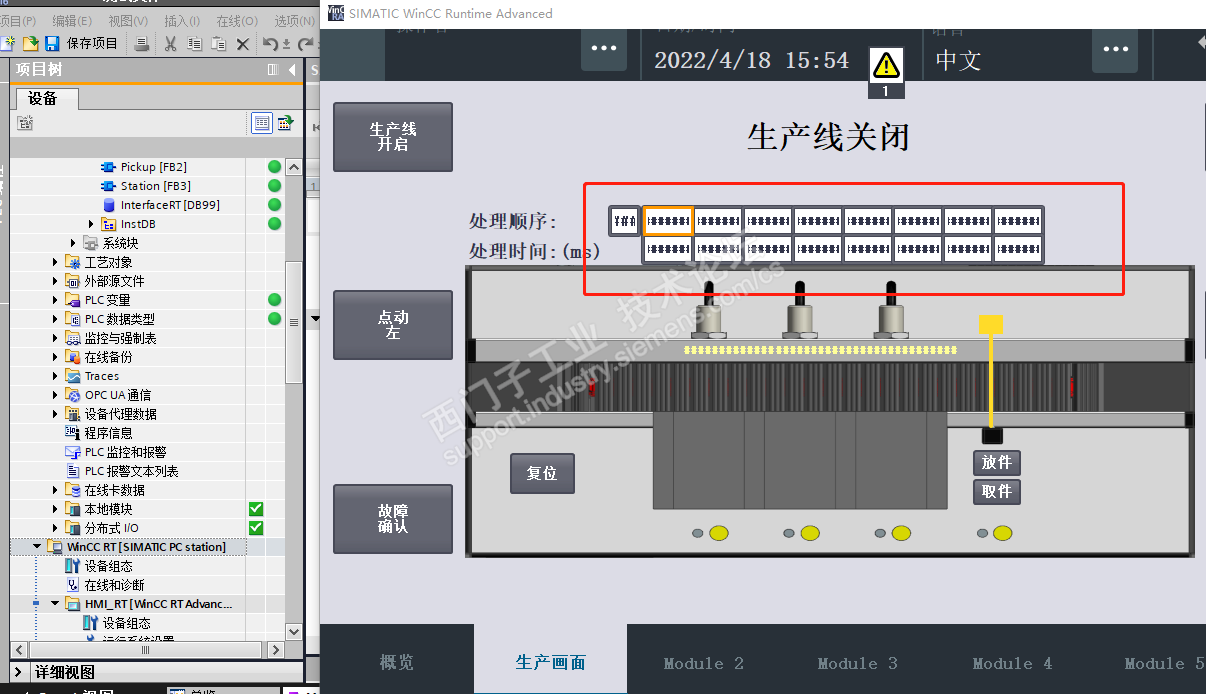Expand the PLC 变量 node
The height and width of the screenshot is (694, 1206).
tap(55, 300)
